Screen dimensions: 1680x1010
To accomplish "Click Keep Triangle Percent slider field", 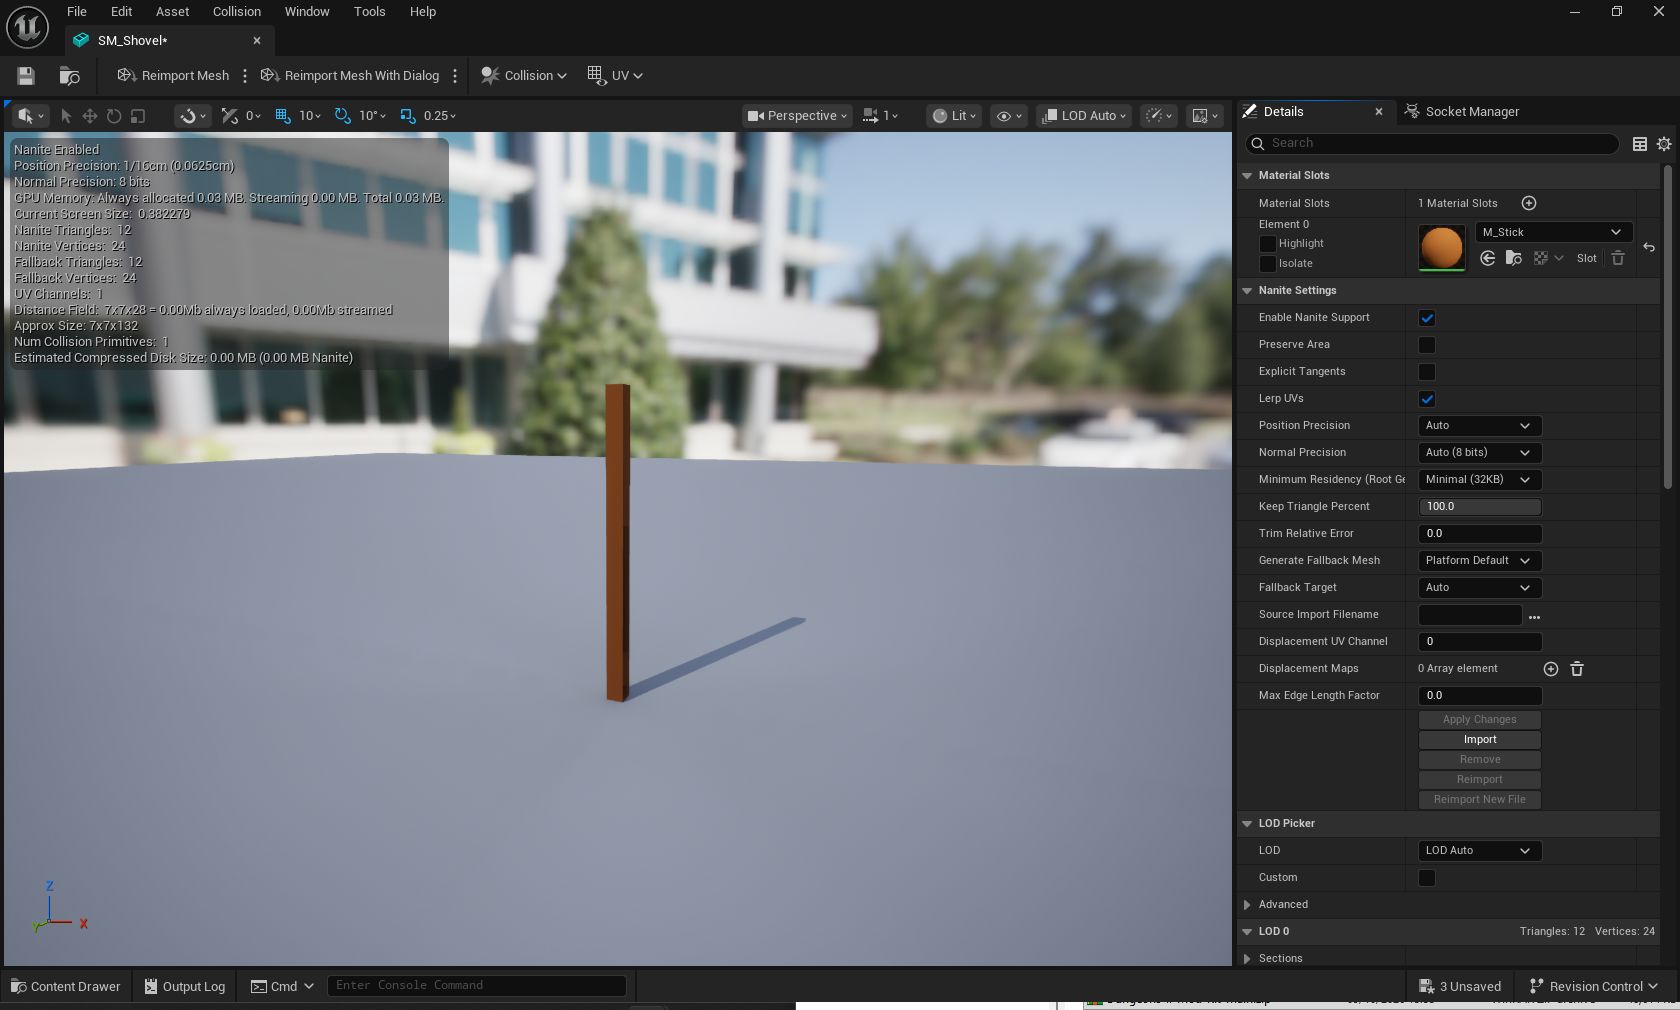I will tap(1479, 507).
